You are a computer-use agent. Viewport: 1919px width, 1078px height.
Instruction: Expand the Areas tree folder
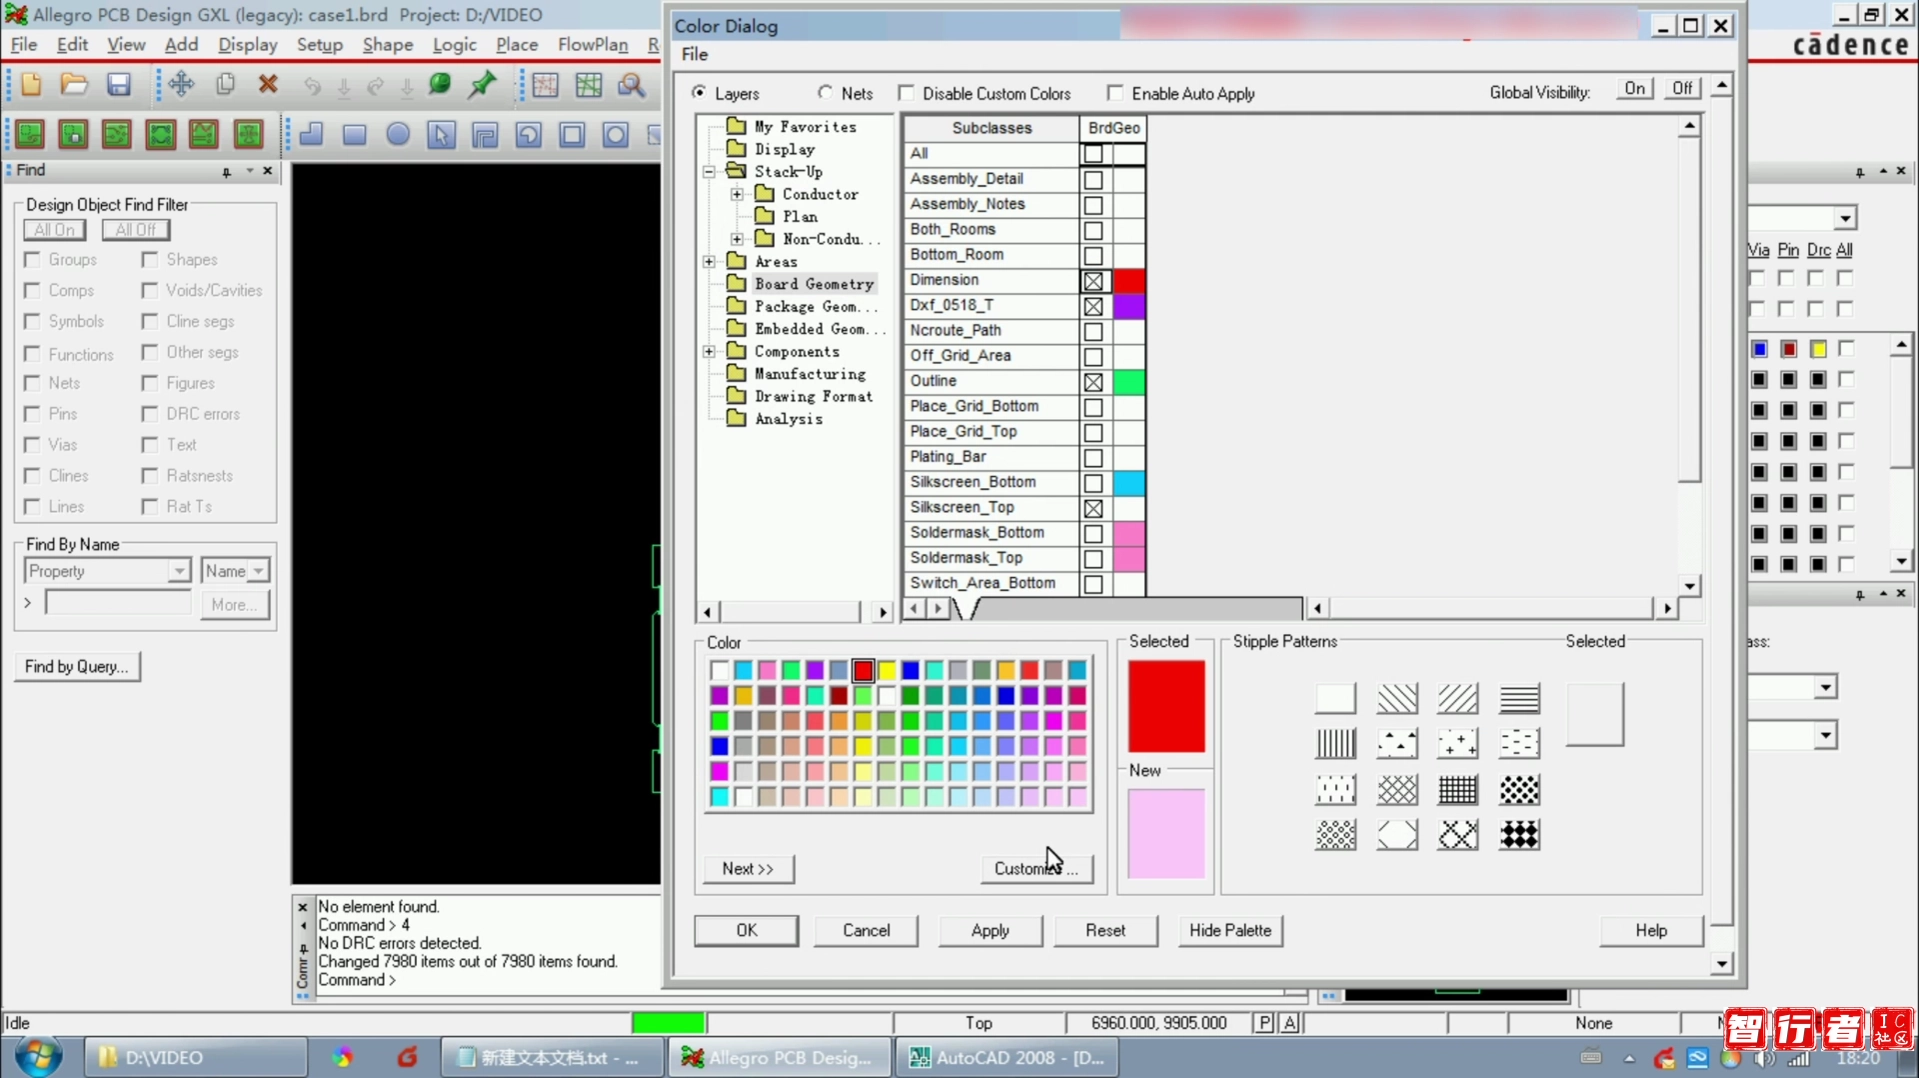click(x=709, y=262)
